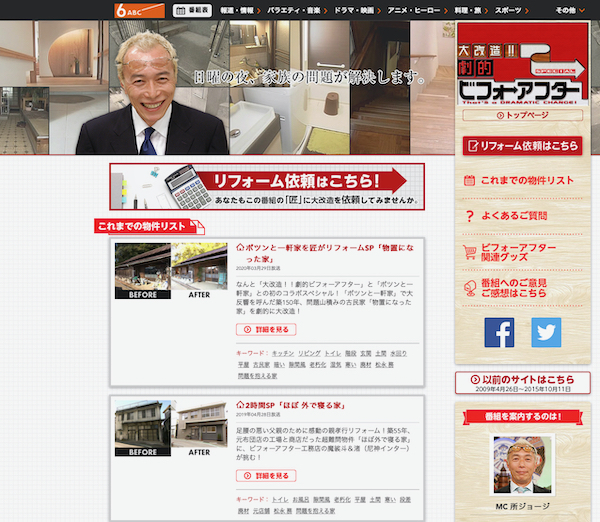This screenshot has height=522, width=600.
Task: Select キッチン keyword tag
Action: (x=283, y=353)
